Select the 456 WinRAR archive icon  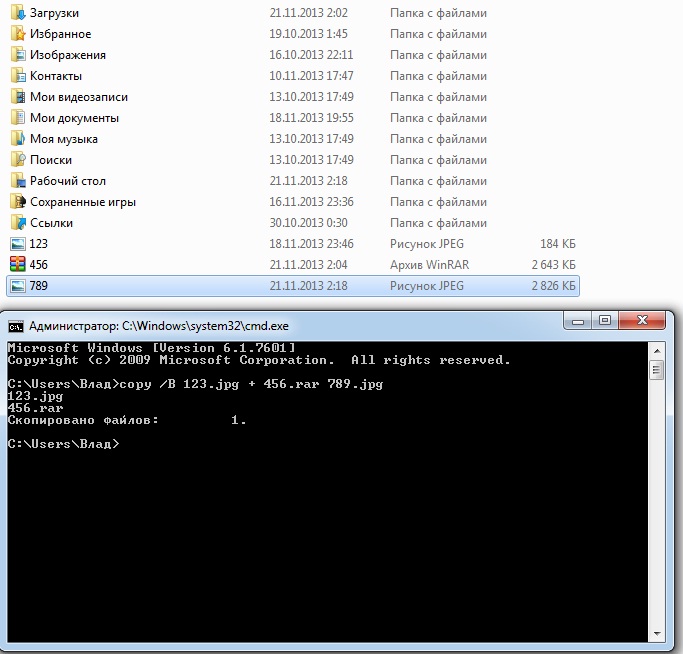tap(18, 265)
